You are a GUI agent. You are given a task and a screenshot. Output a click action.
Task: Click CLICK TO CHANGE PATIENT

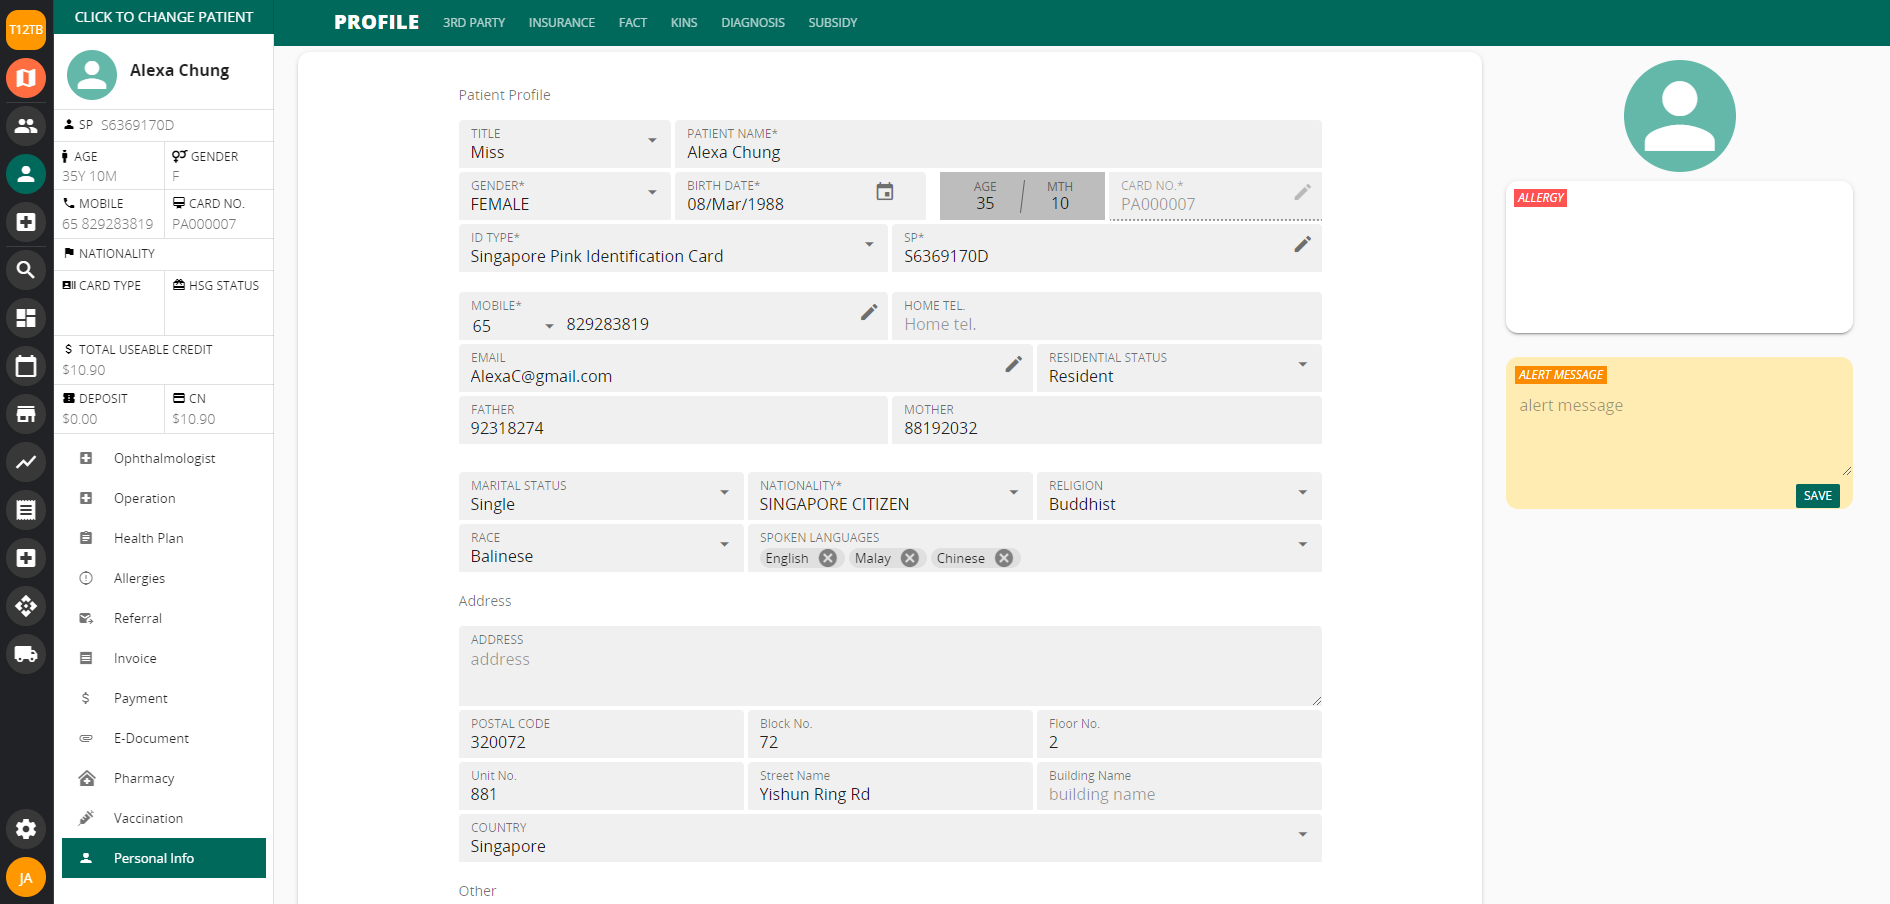tap(163, 17)
